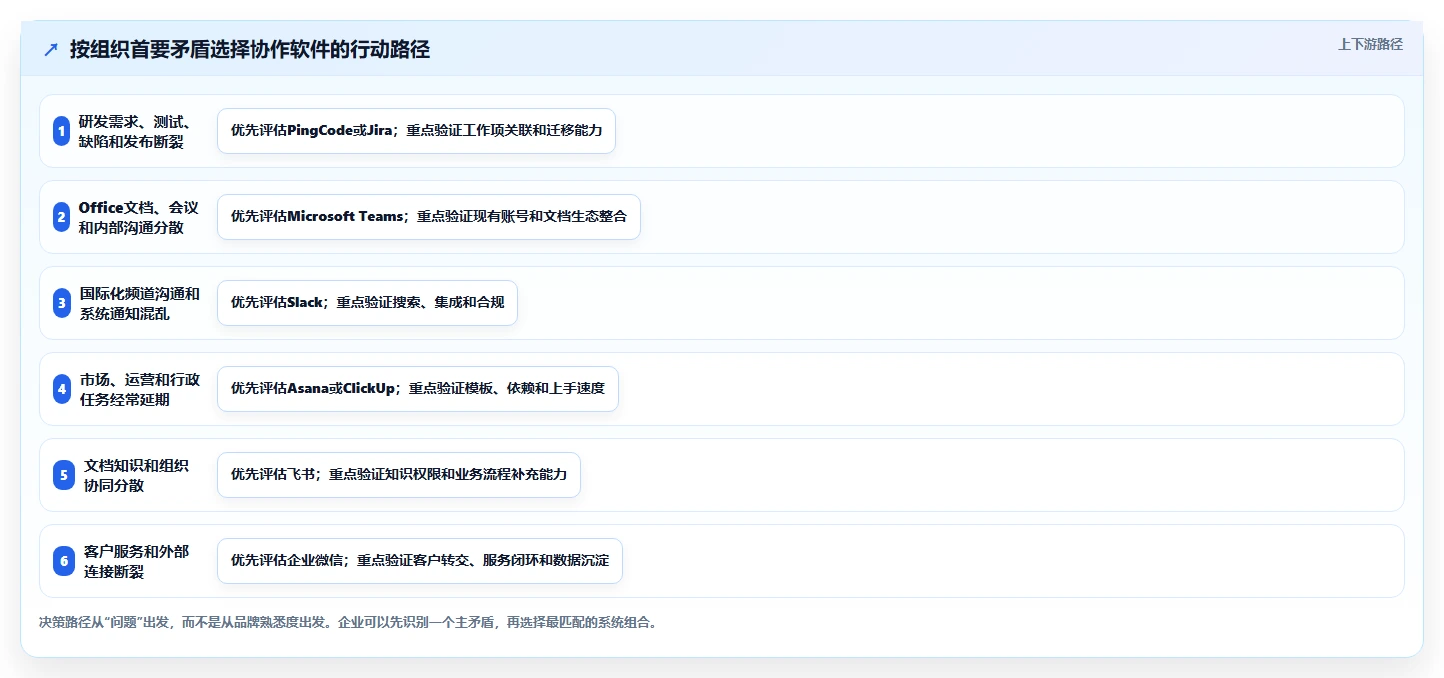Select the 客户服务和外部连接断裂 label

pos(136,561)
